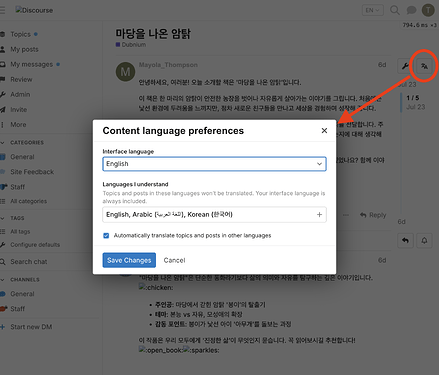This screenshot has width=439, height=375.
Task: Click the Languages I understand field
Action: pos(214,215)
